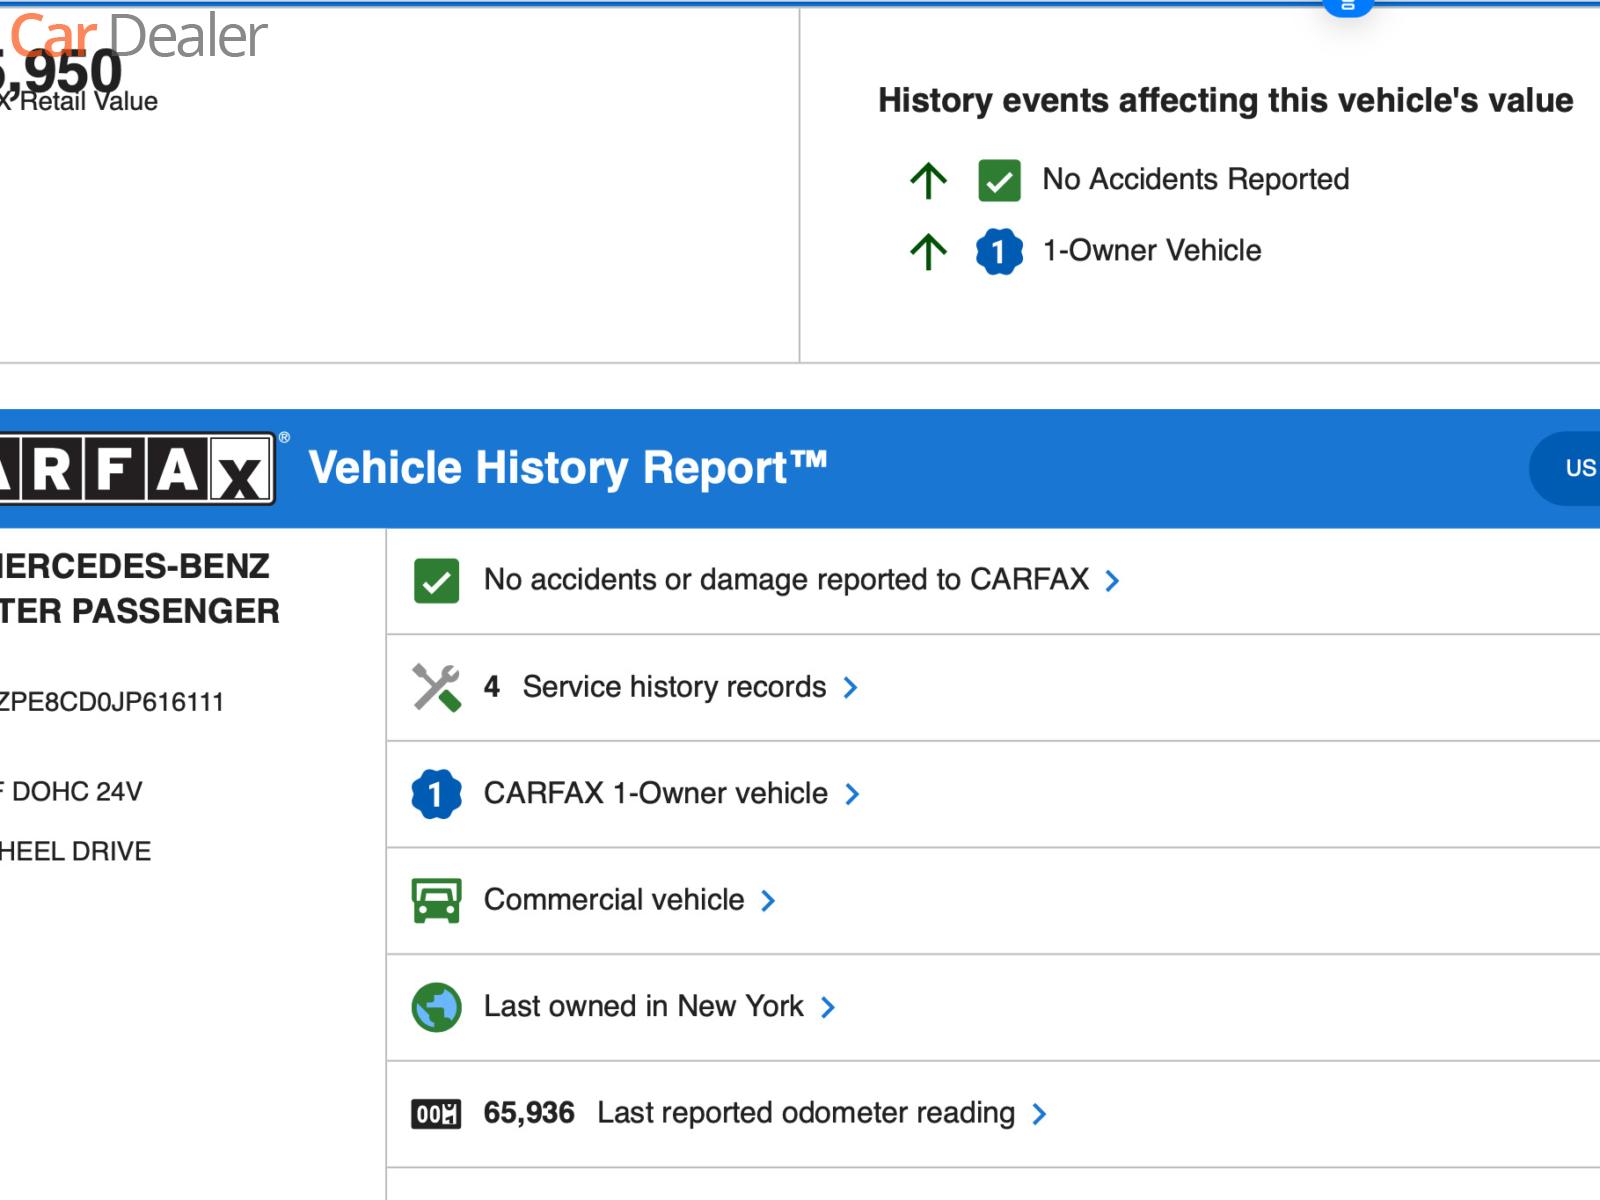Click the globe Last owned icon

pos(436,1007)
